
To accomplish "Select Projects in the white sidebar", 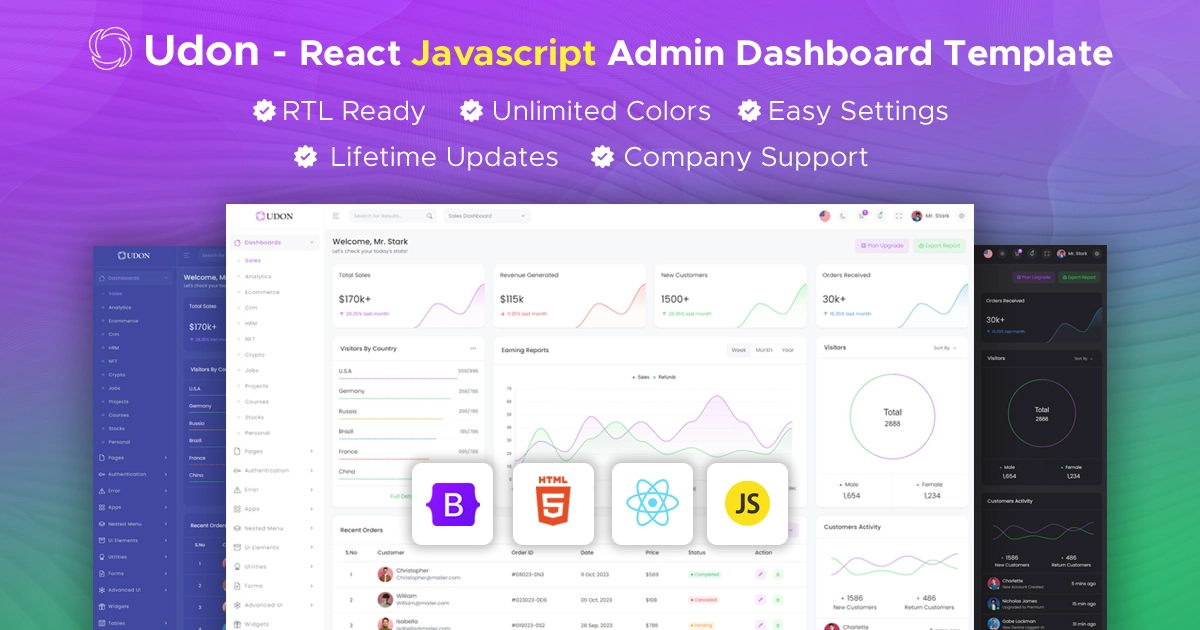I will click(257, 386).
